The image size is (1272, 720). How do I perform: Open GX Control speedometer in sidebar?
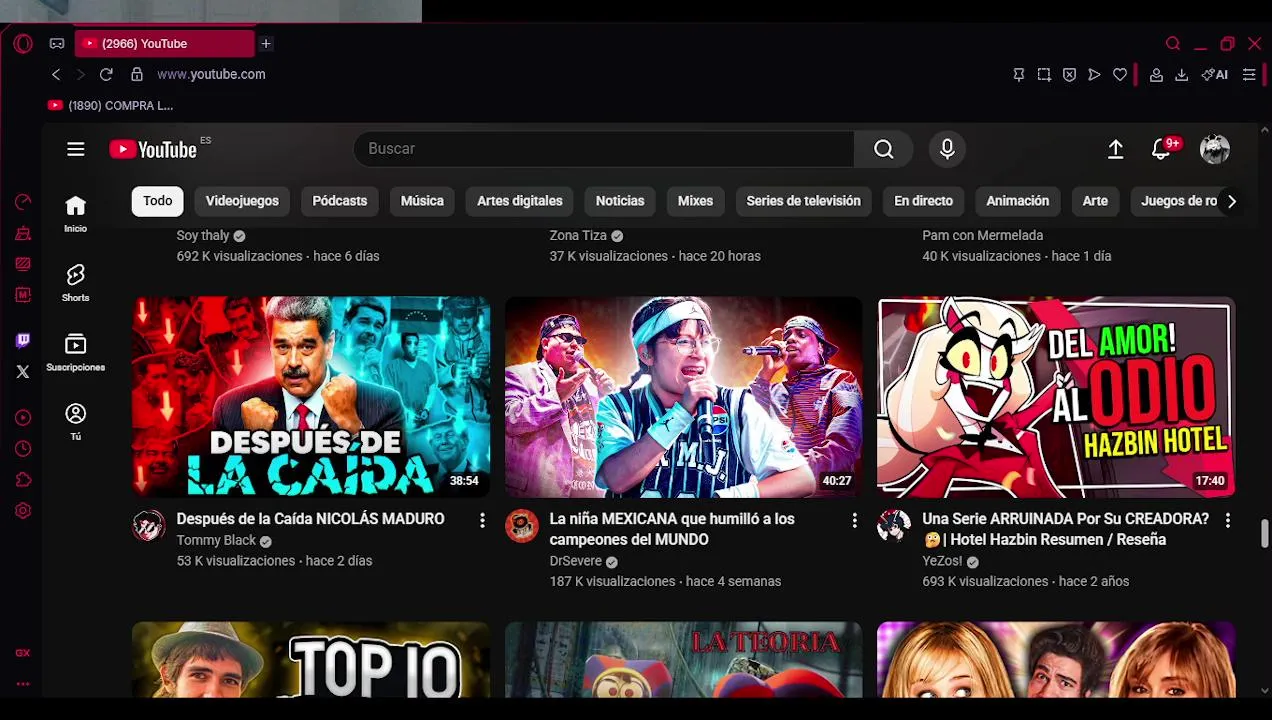23,202
